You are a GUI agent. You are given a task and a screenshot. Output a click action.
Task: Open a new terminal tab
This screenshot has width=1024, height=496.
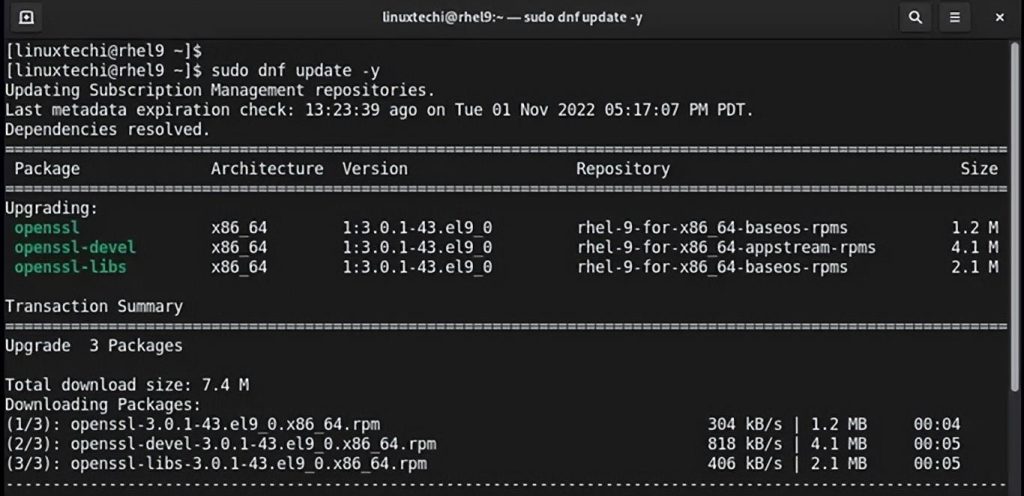pyautogui.click(x=27, y=18)
